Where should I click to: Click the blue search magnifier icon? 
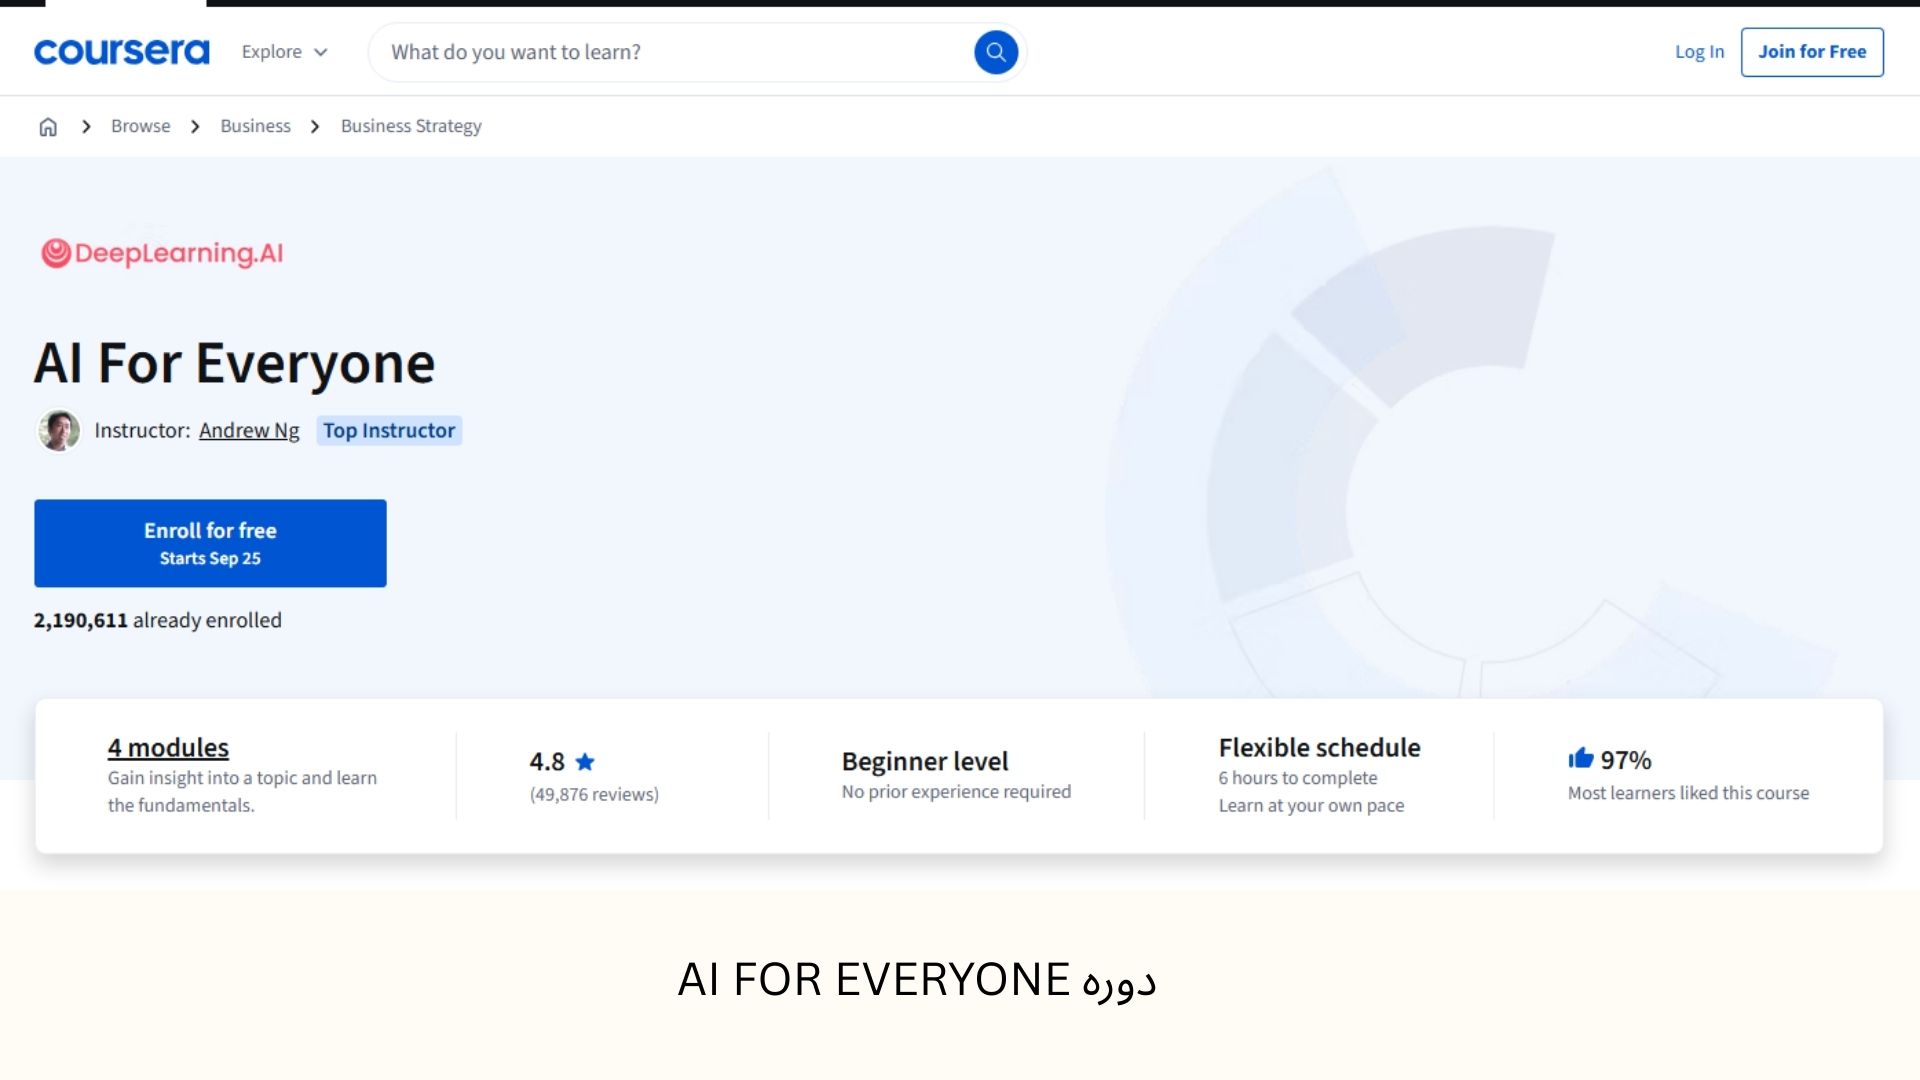pyautogui.click(x=996, y=52)
